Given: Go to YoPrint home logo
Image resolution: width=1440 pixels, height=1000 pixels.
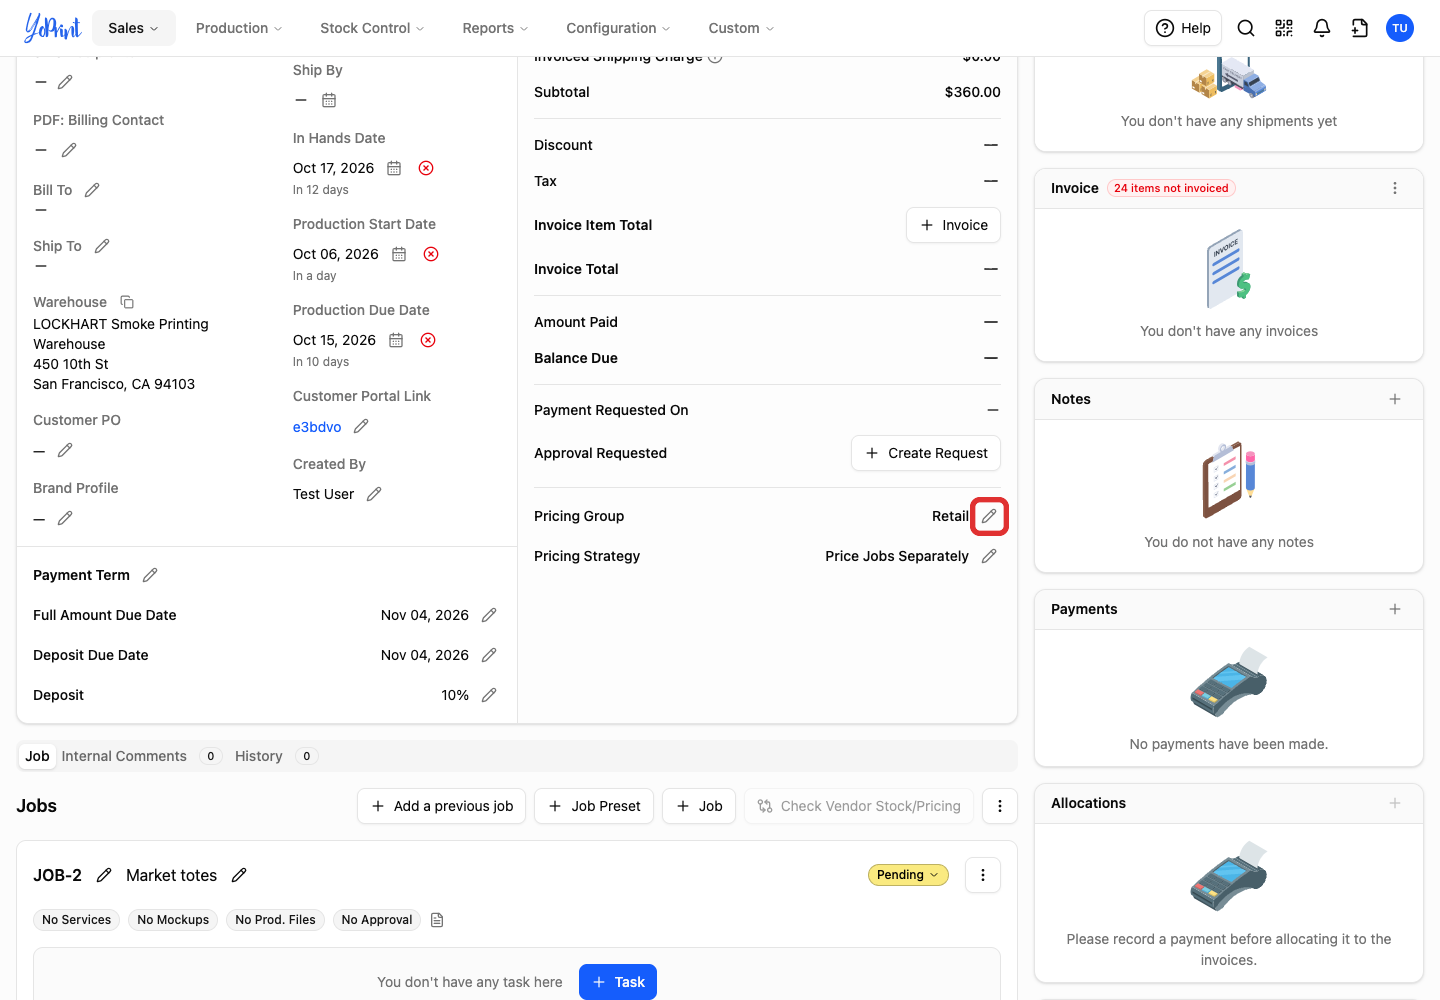Looking at the screenshot, I should 52,28.
